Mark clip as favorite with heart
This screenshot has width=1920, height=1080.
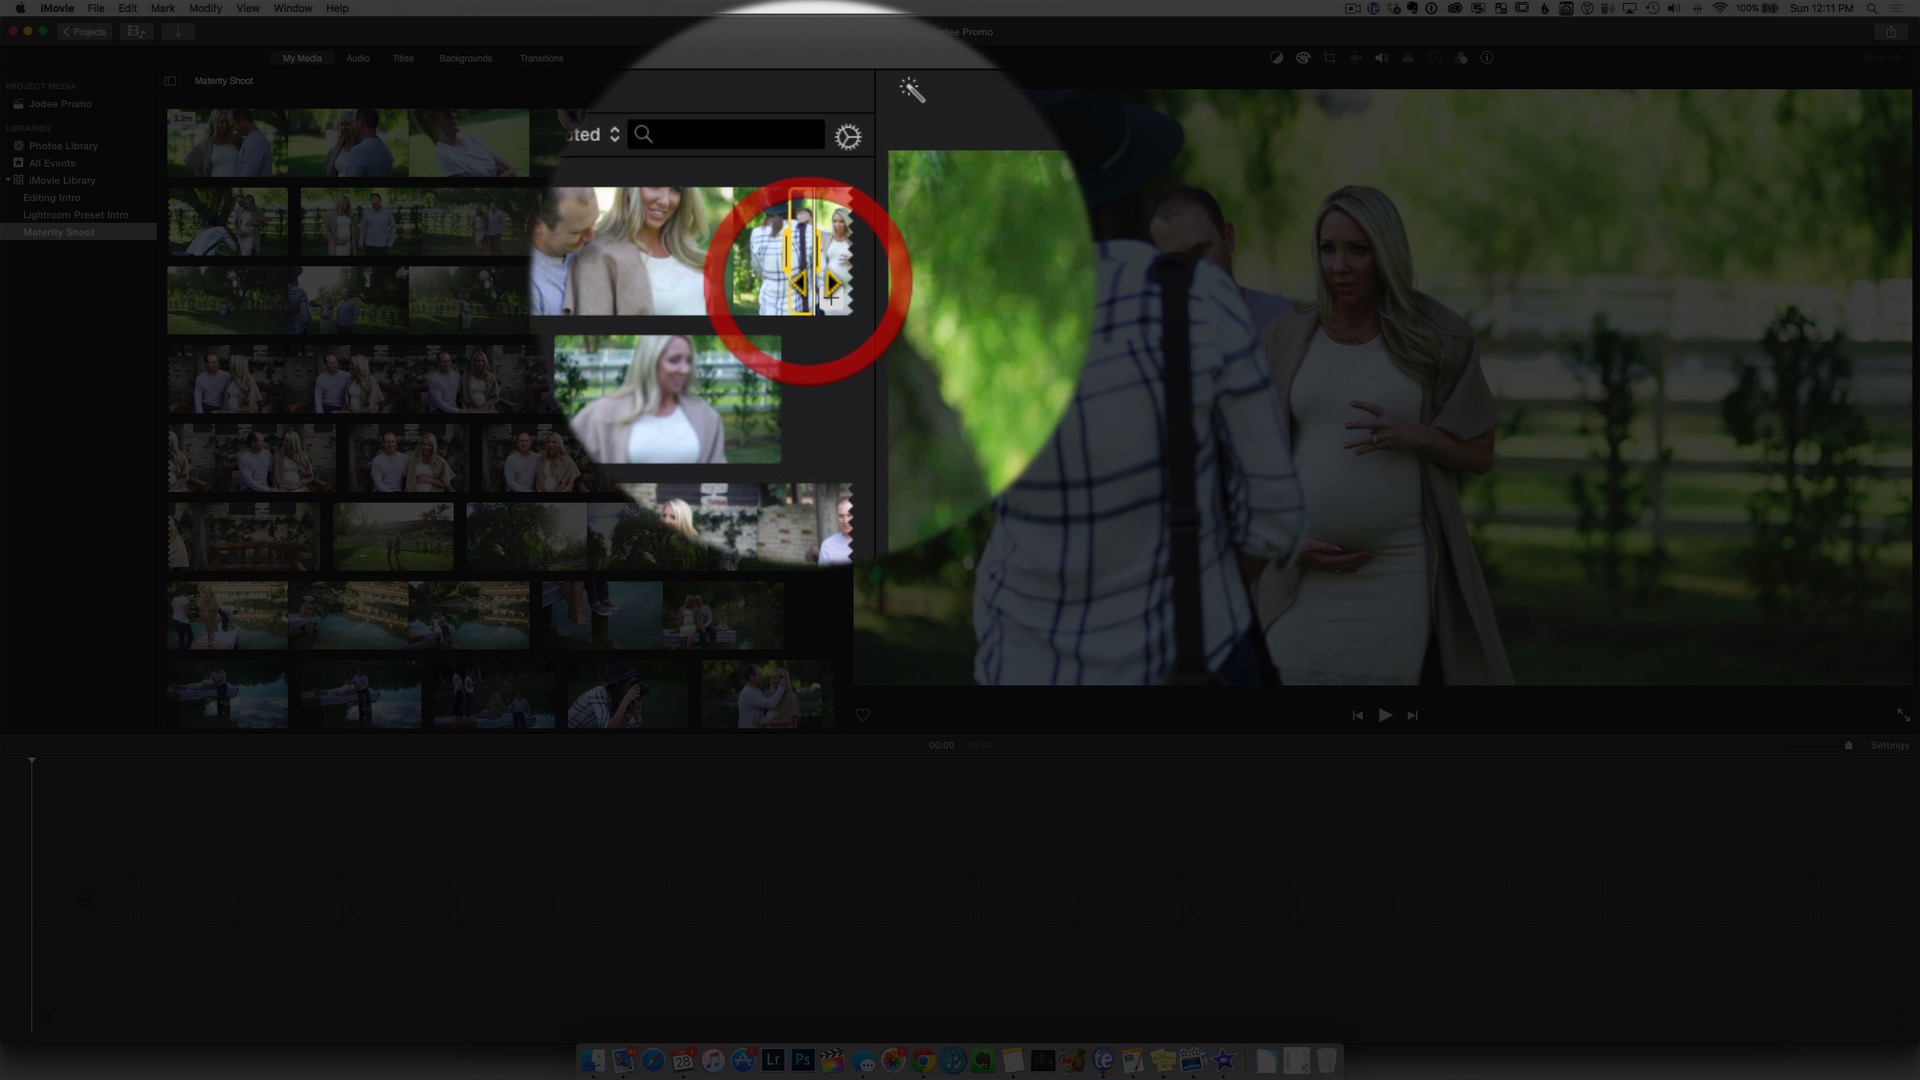coord(863,715)
